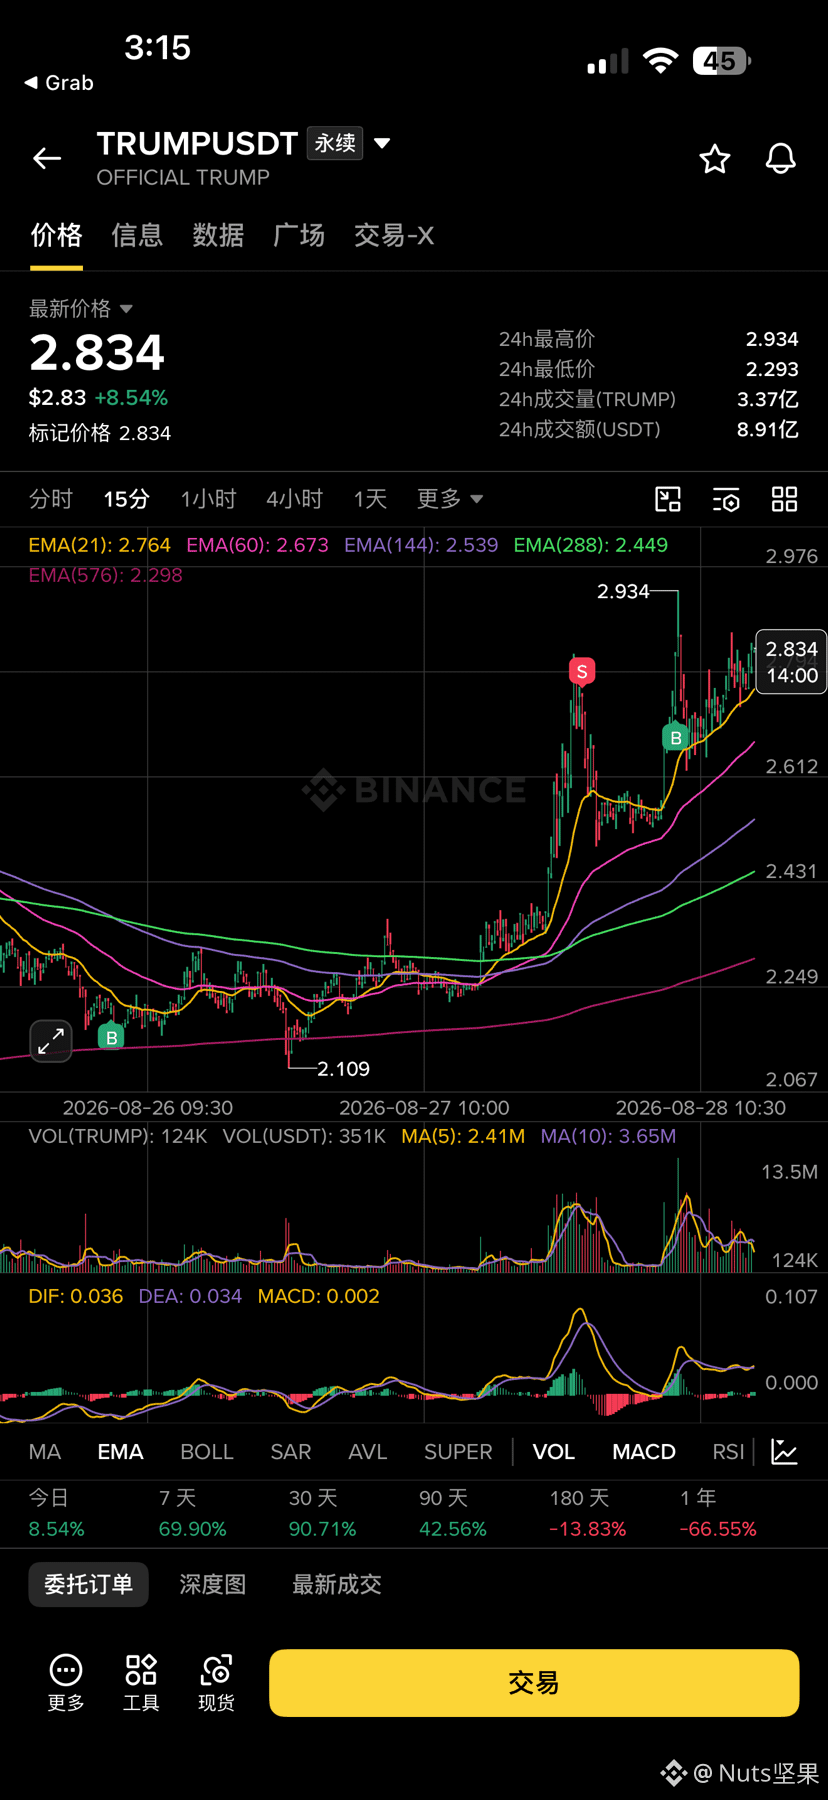Toggle the BOLL indicator
Image resolution: width=828 pixels, height=1800 pixels.
pos(207,1452)
